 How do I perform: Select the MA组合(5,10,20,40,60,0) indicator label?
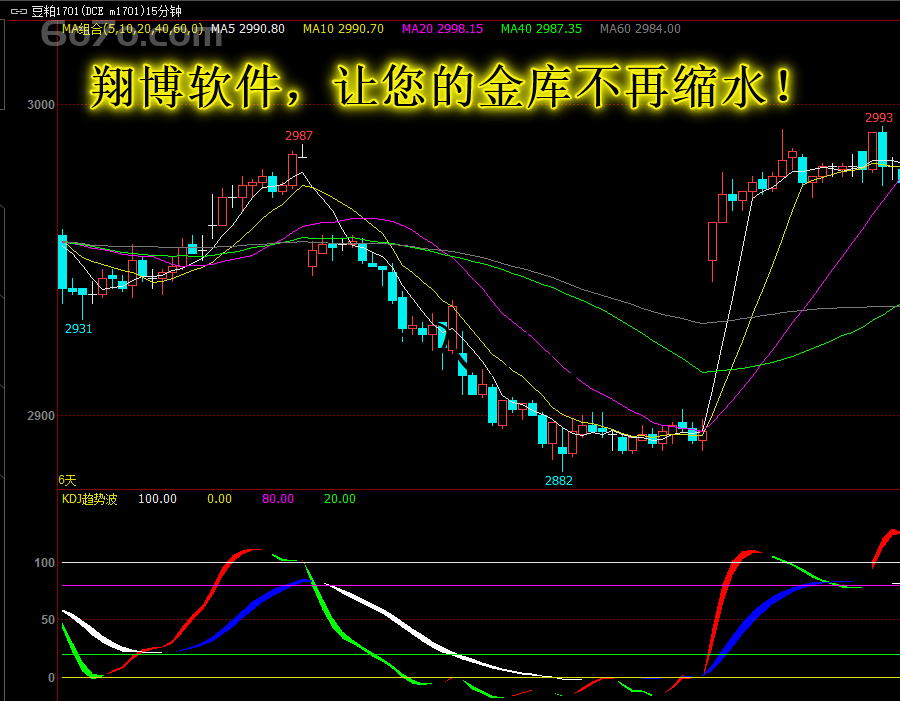click(x=132, y=29)
